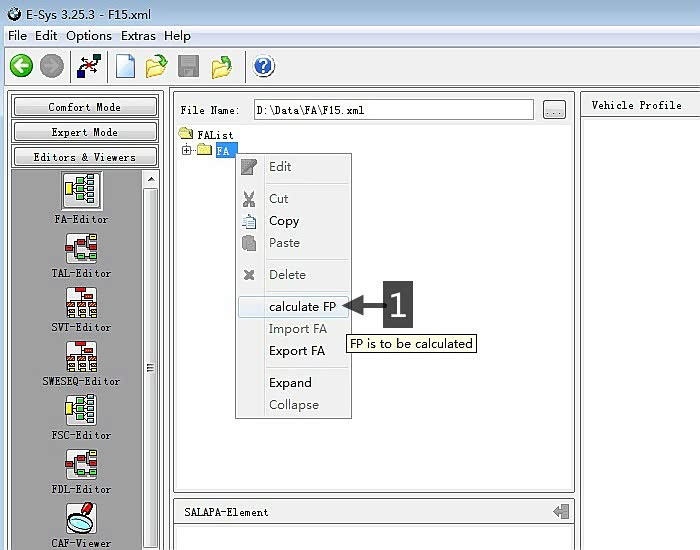Screen dimensions: 700x550
Task: Open the Extras menu
Action: tap(138, 36)
